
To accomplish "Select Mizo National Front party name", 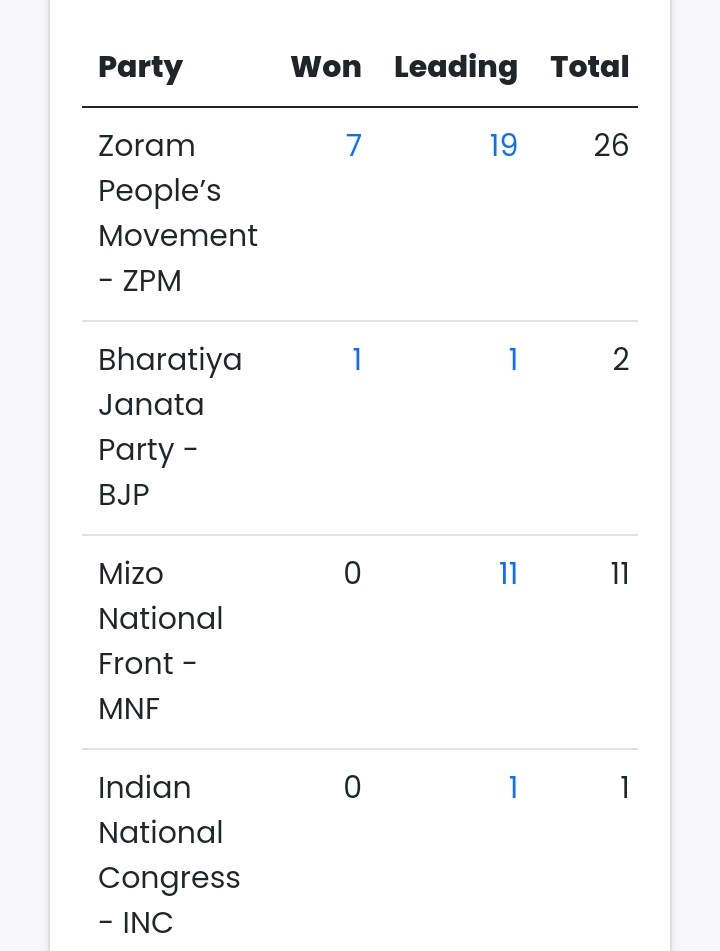I will pyautogui.click(x=160, y=641).
